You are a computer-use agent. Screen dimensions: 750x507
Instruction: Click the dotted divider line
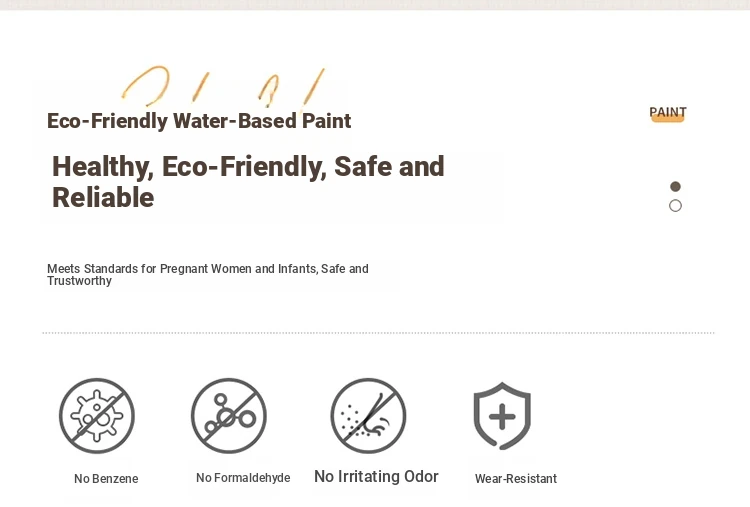(378, 332)
